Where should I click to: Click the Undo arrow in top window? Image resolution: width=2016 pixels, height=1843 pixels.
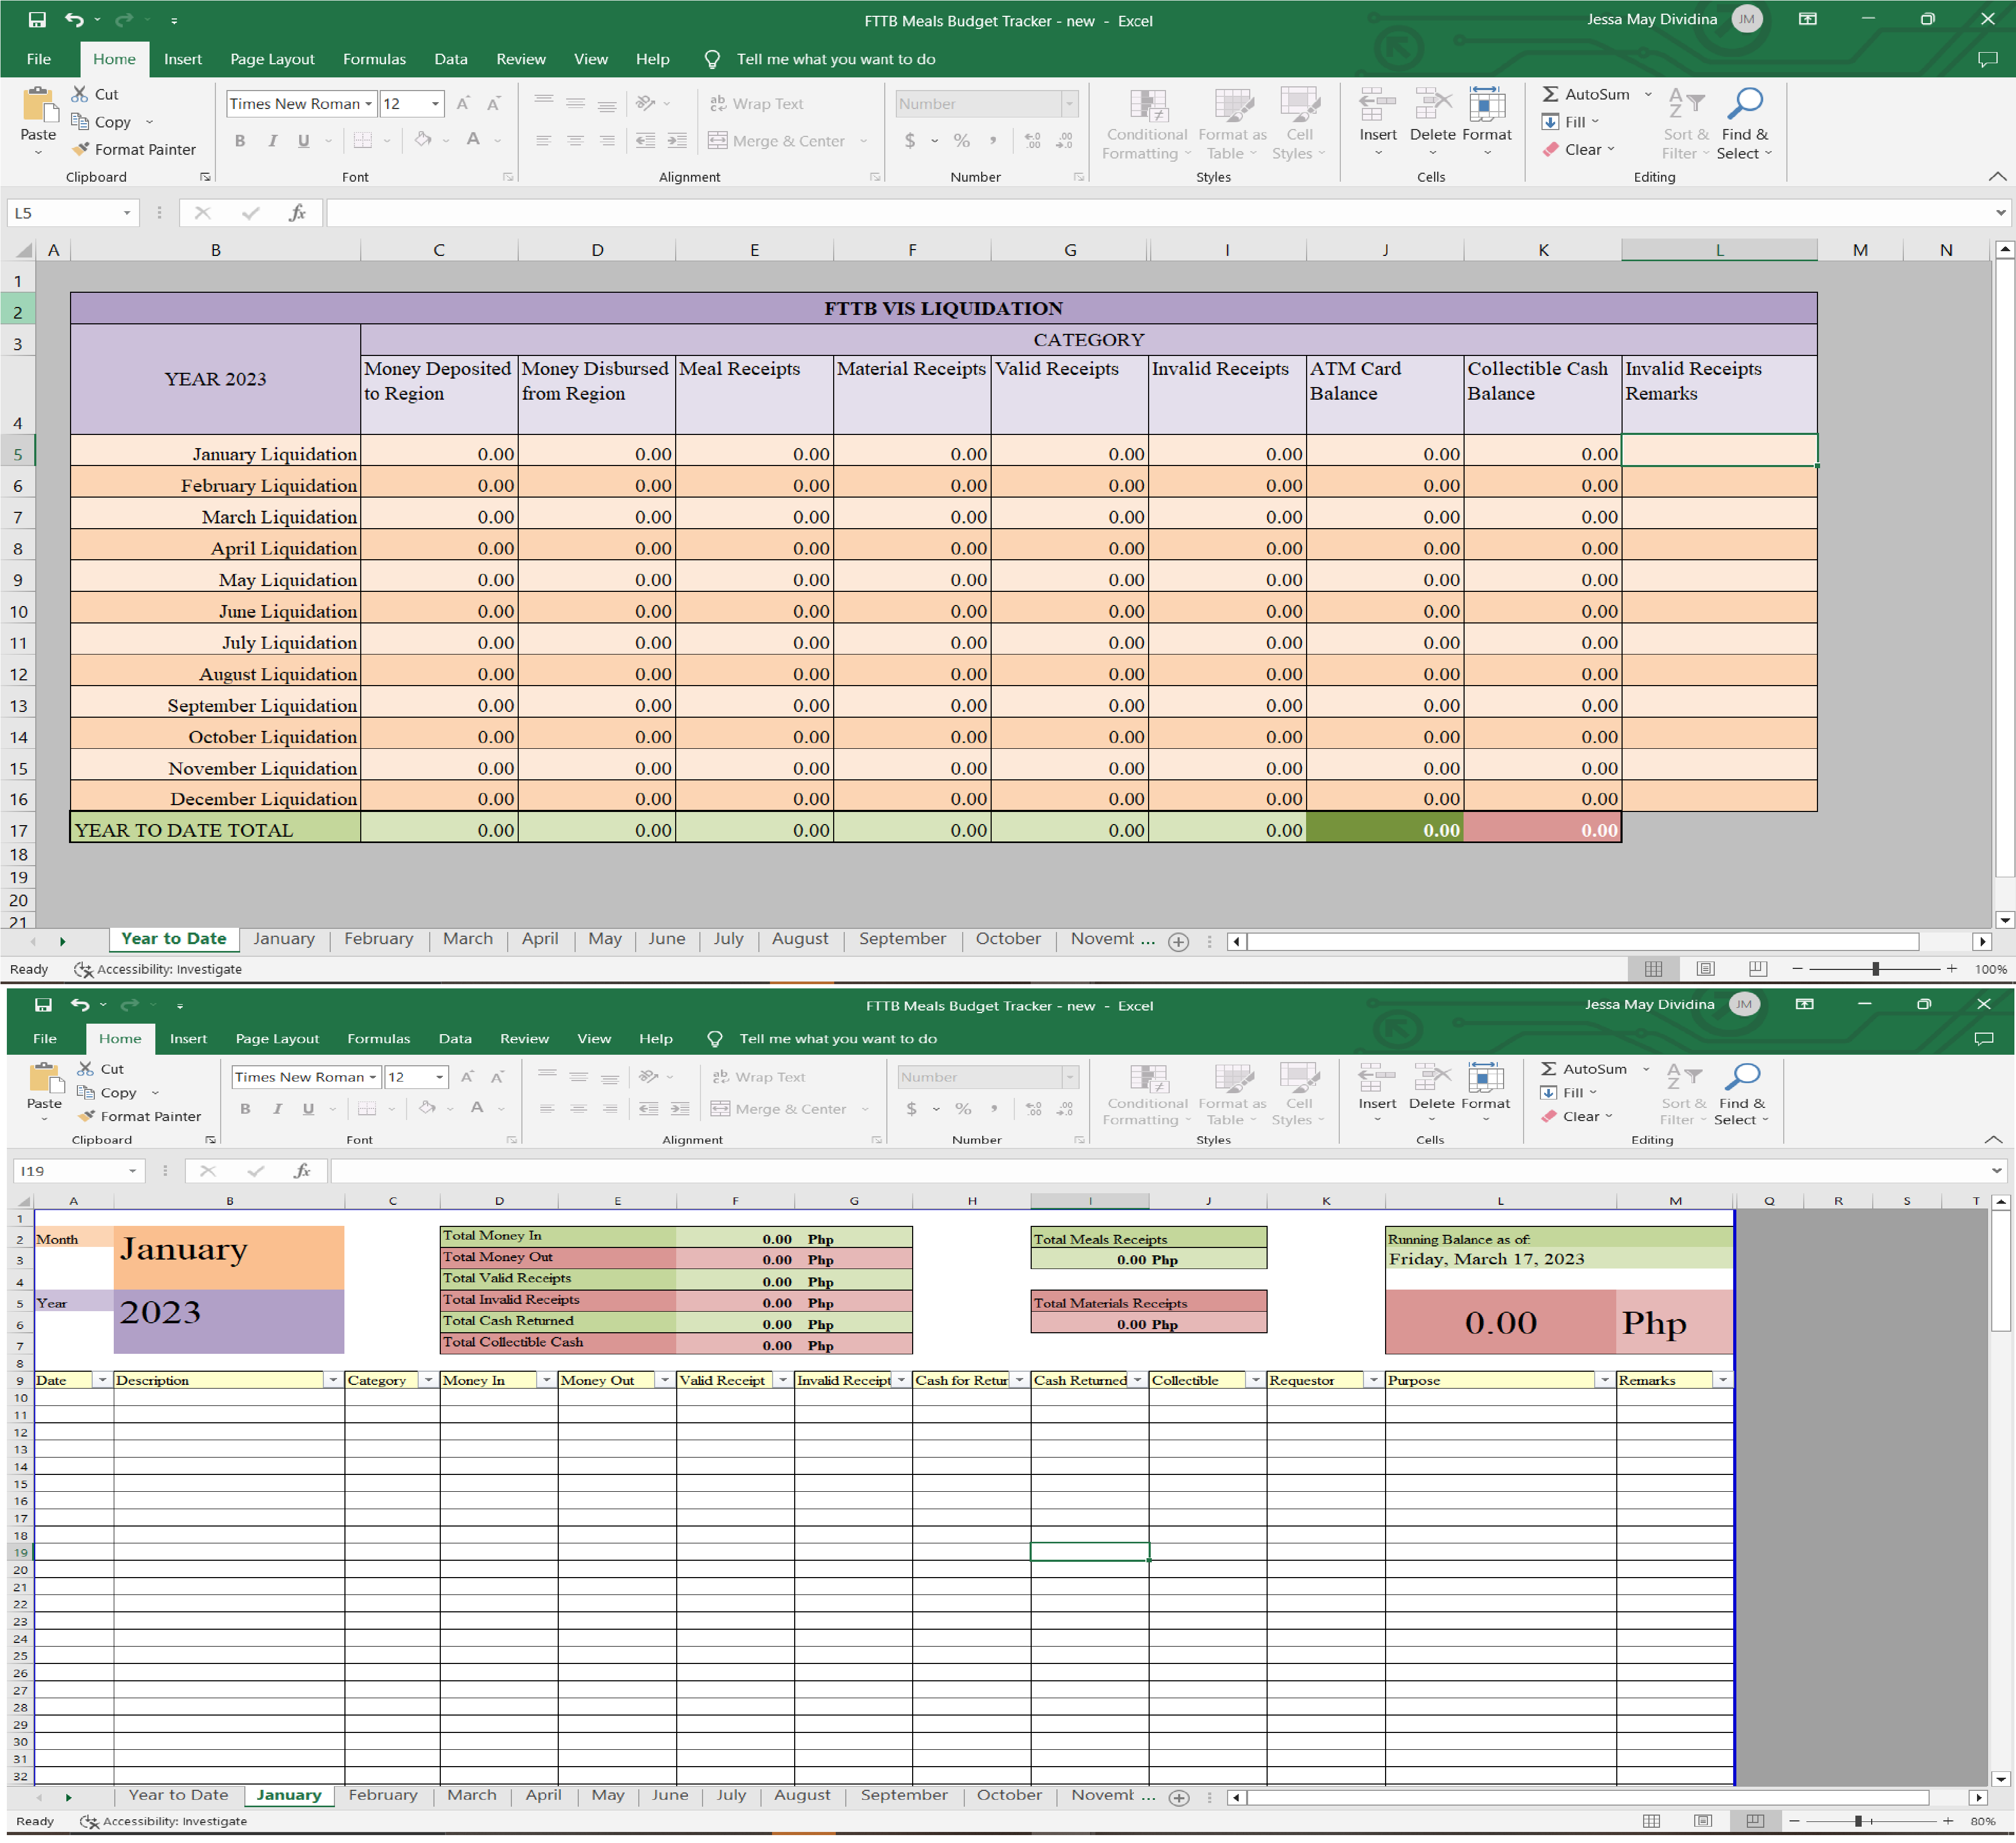tap(74, 19)
